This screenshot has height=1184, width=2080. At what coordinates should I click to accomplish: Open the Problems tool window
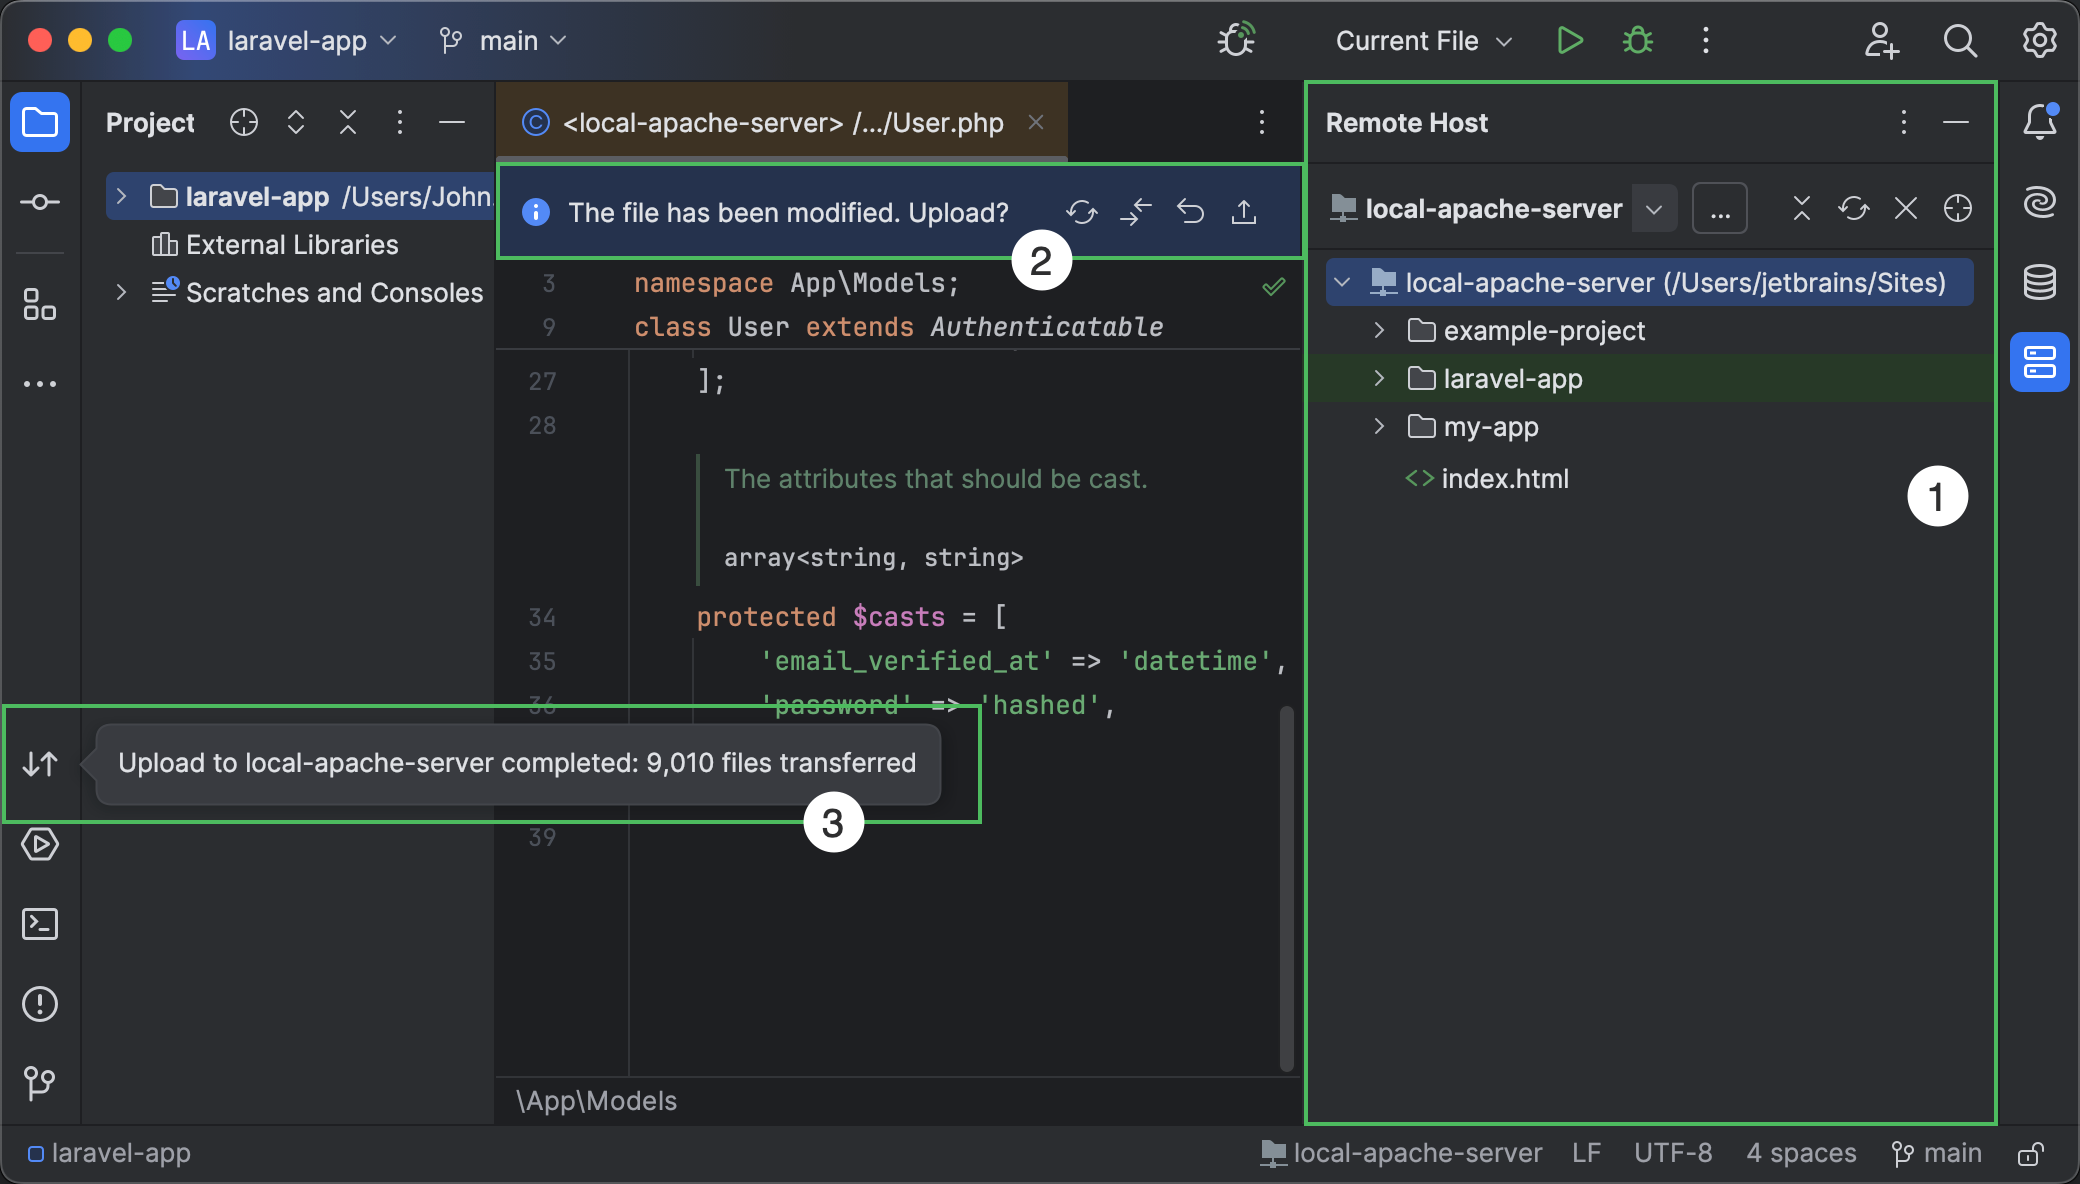pyautogui.click(x=40, y=1004)
